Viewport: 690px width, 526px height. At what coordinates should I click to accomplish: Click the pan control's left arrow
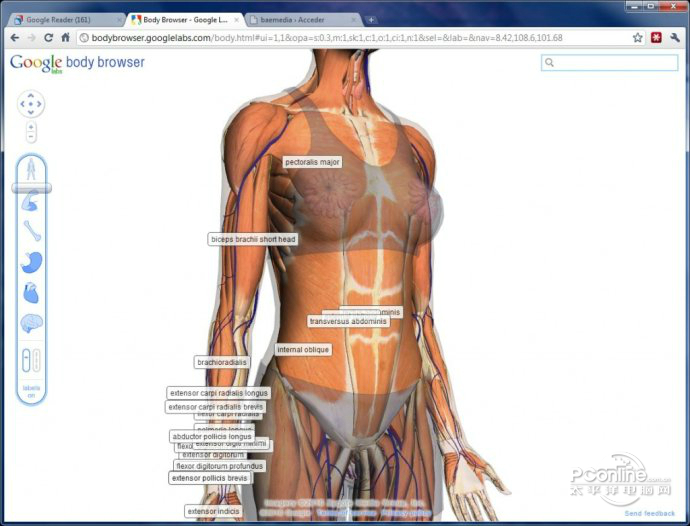22,104
